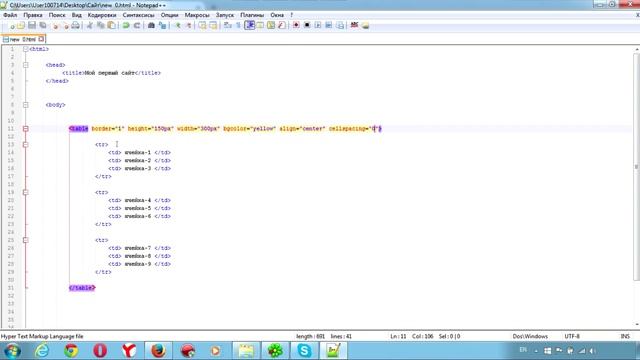Collapse the table fold on line 11
The image size is (640, 360).
pos(26,129)
